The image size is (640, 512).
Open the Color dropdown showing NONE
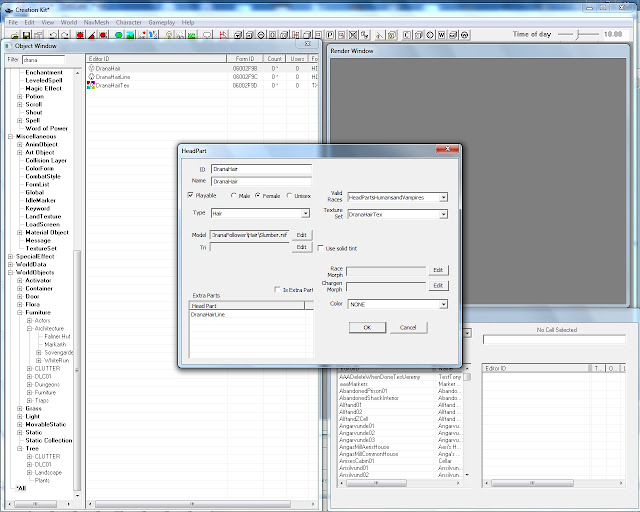[x=443, y=304]
